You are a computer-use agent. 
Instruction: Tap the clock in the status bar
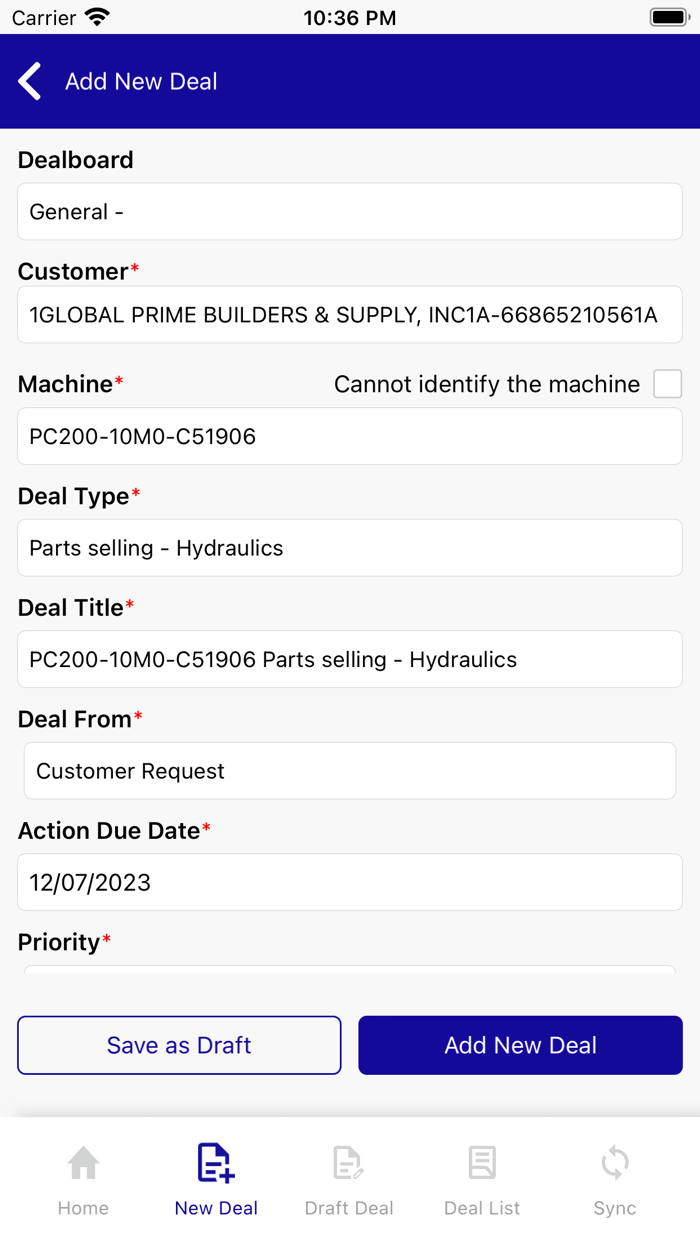click(x=349, y=16)
